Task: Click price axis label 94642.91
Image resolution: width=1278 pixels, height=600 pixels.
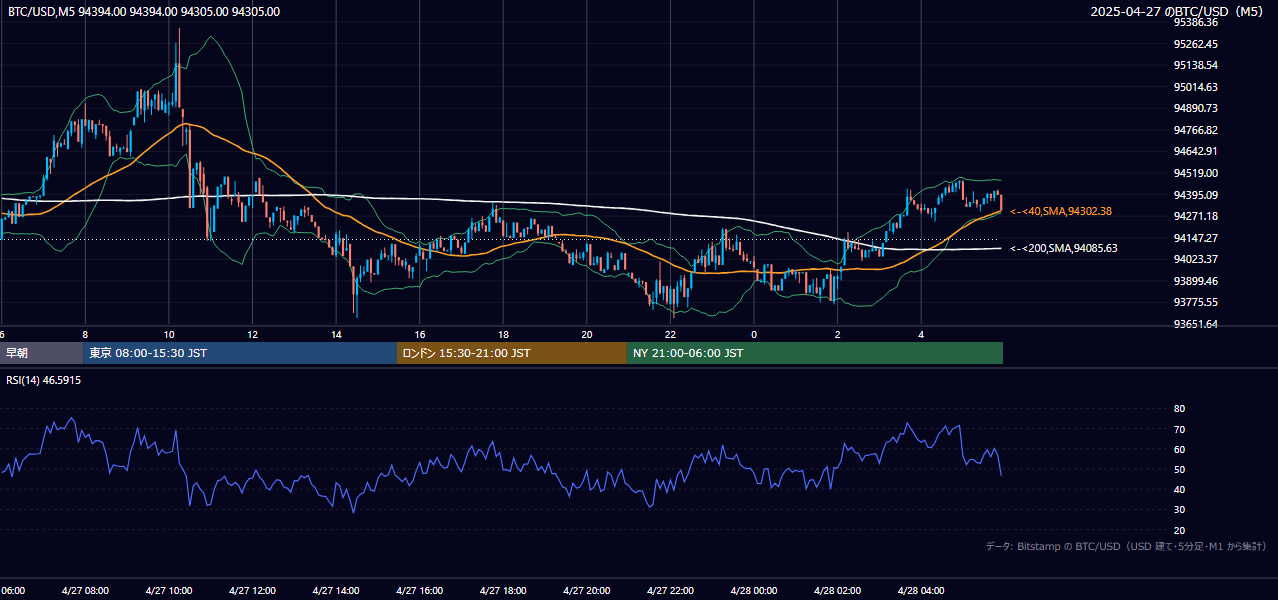Action: 1195,151
